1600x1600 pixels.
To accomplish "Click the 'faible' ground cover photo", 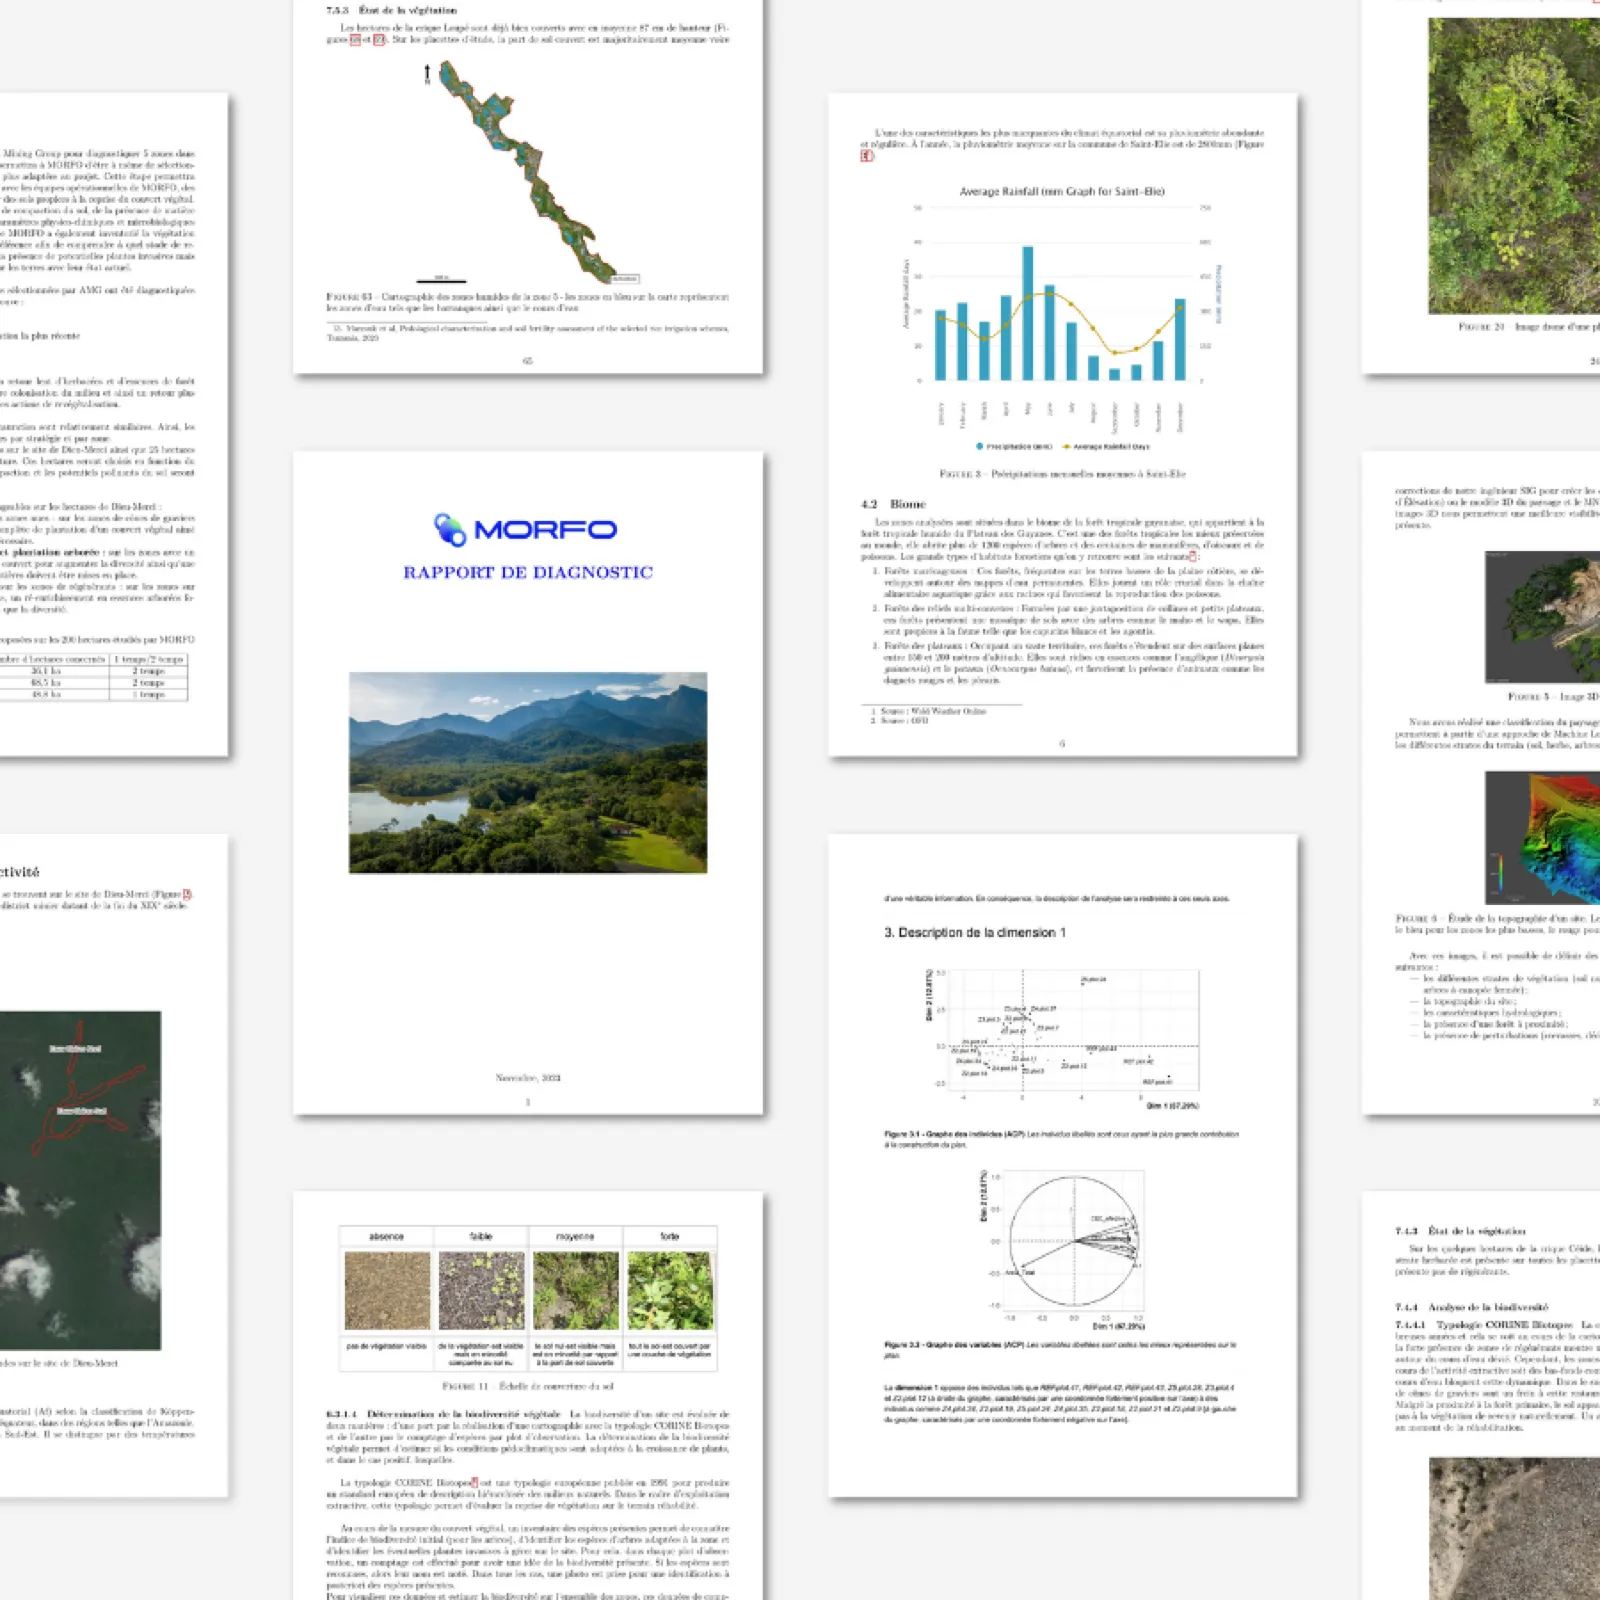I will [x=481, y=1291].
